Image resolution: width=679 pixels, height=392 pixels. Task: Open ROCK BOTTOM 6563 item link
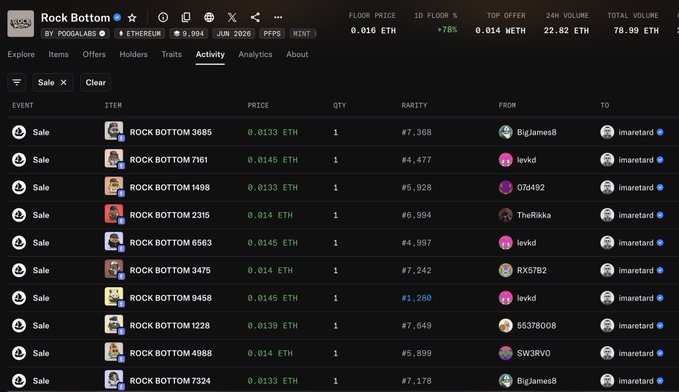coord(171,243)
